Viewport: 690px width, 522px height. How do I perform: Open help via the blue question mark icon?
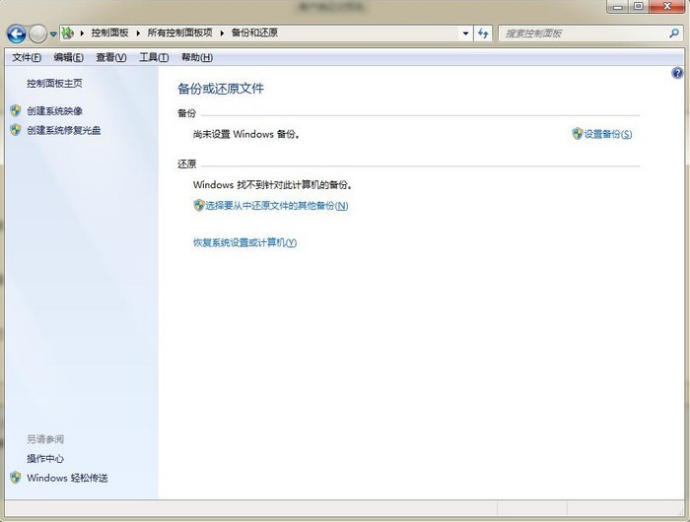pyautogui.click(x=679, y=74)
